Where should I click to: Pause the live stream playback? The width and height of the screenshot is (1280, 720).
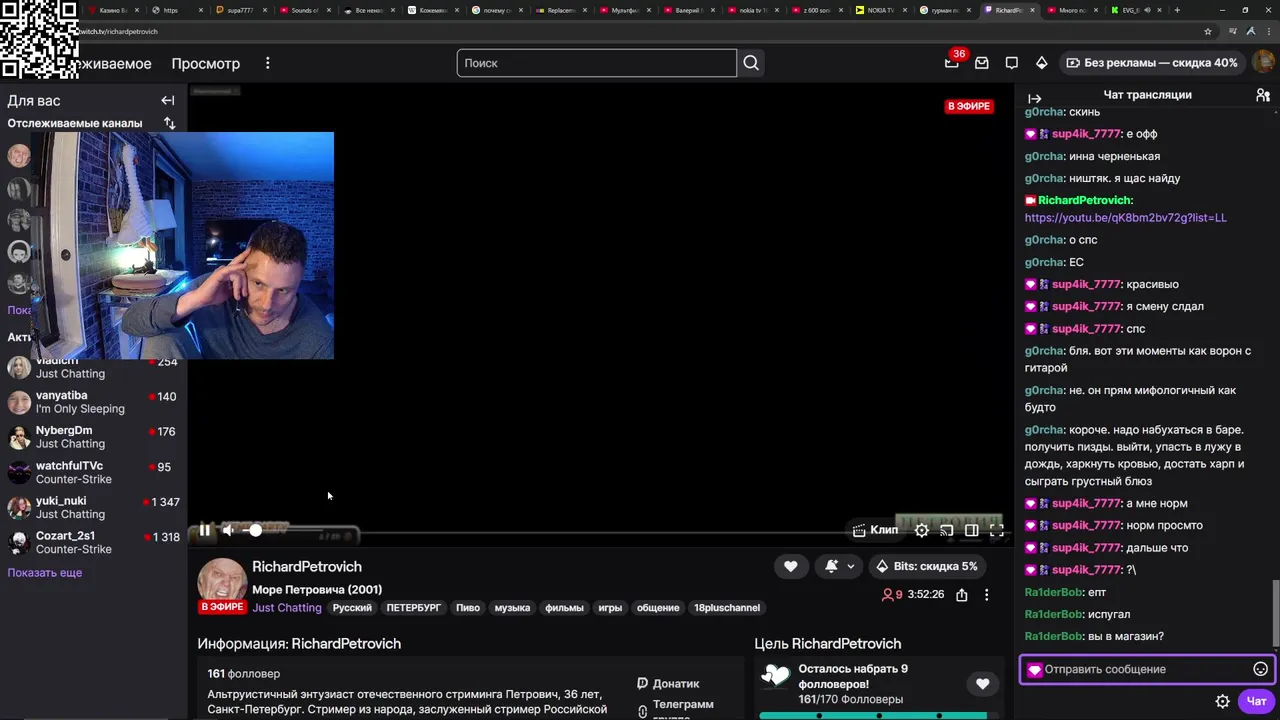[x=204, y=530]
